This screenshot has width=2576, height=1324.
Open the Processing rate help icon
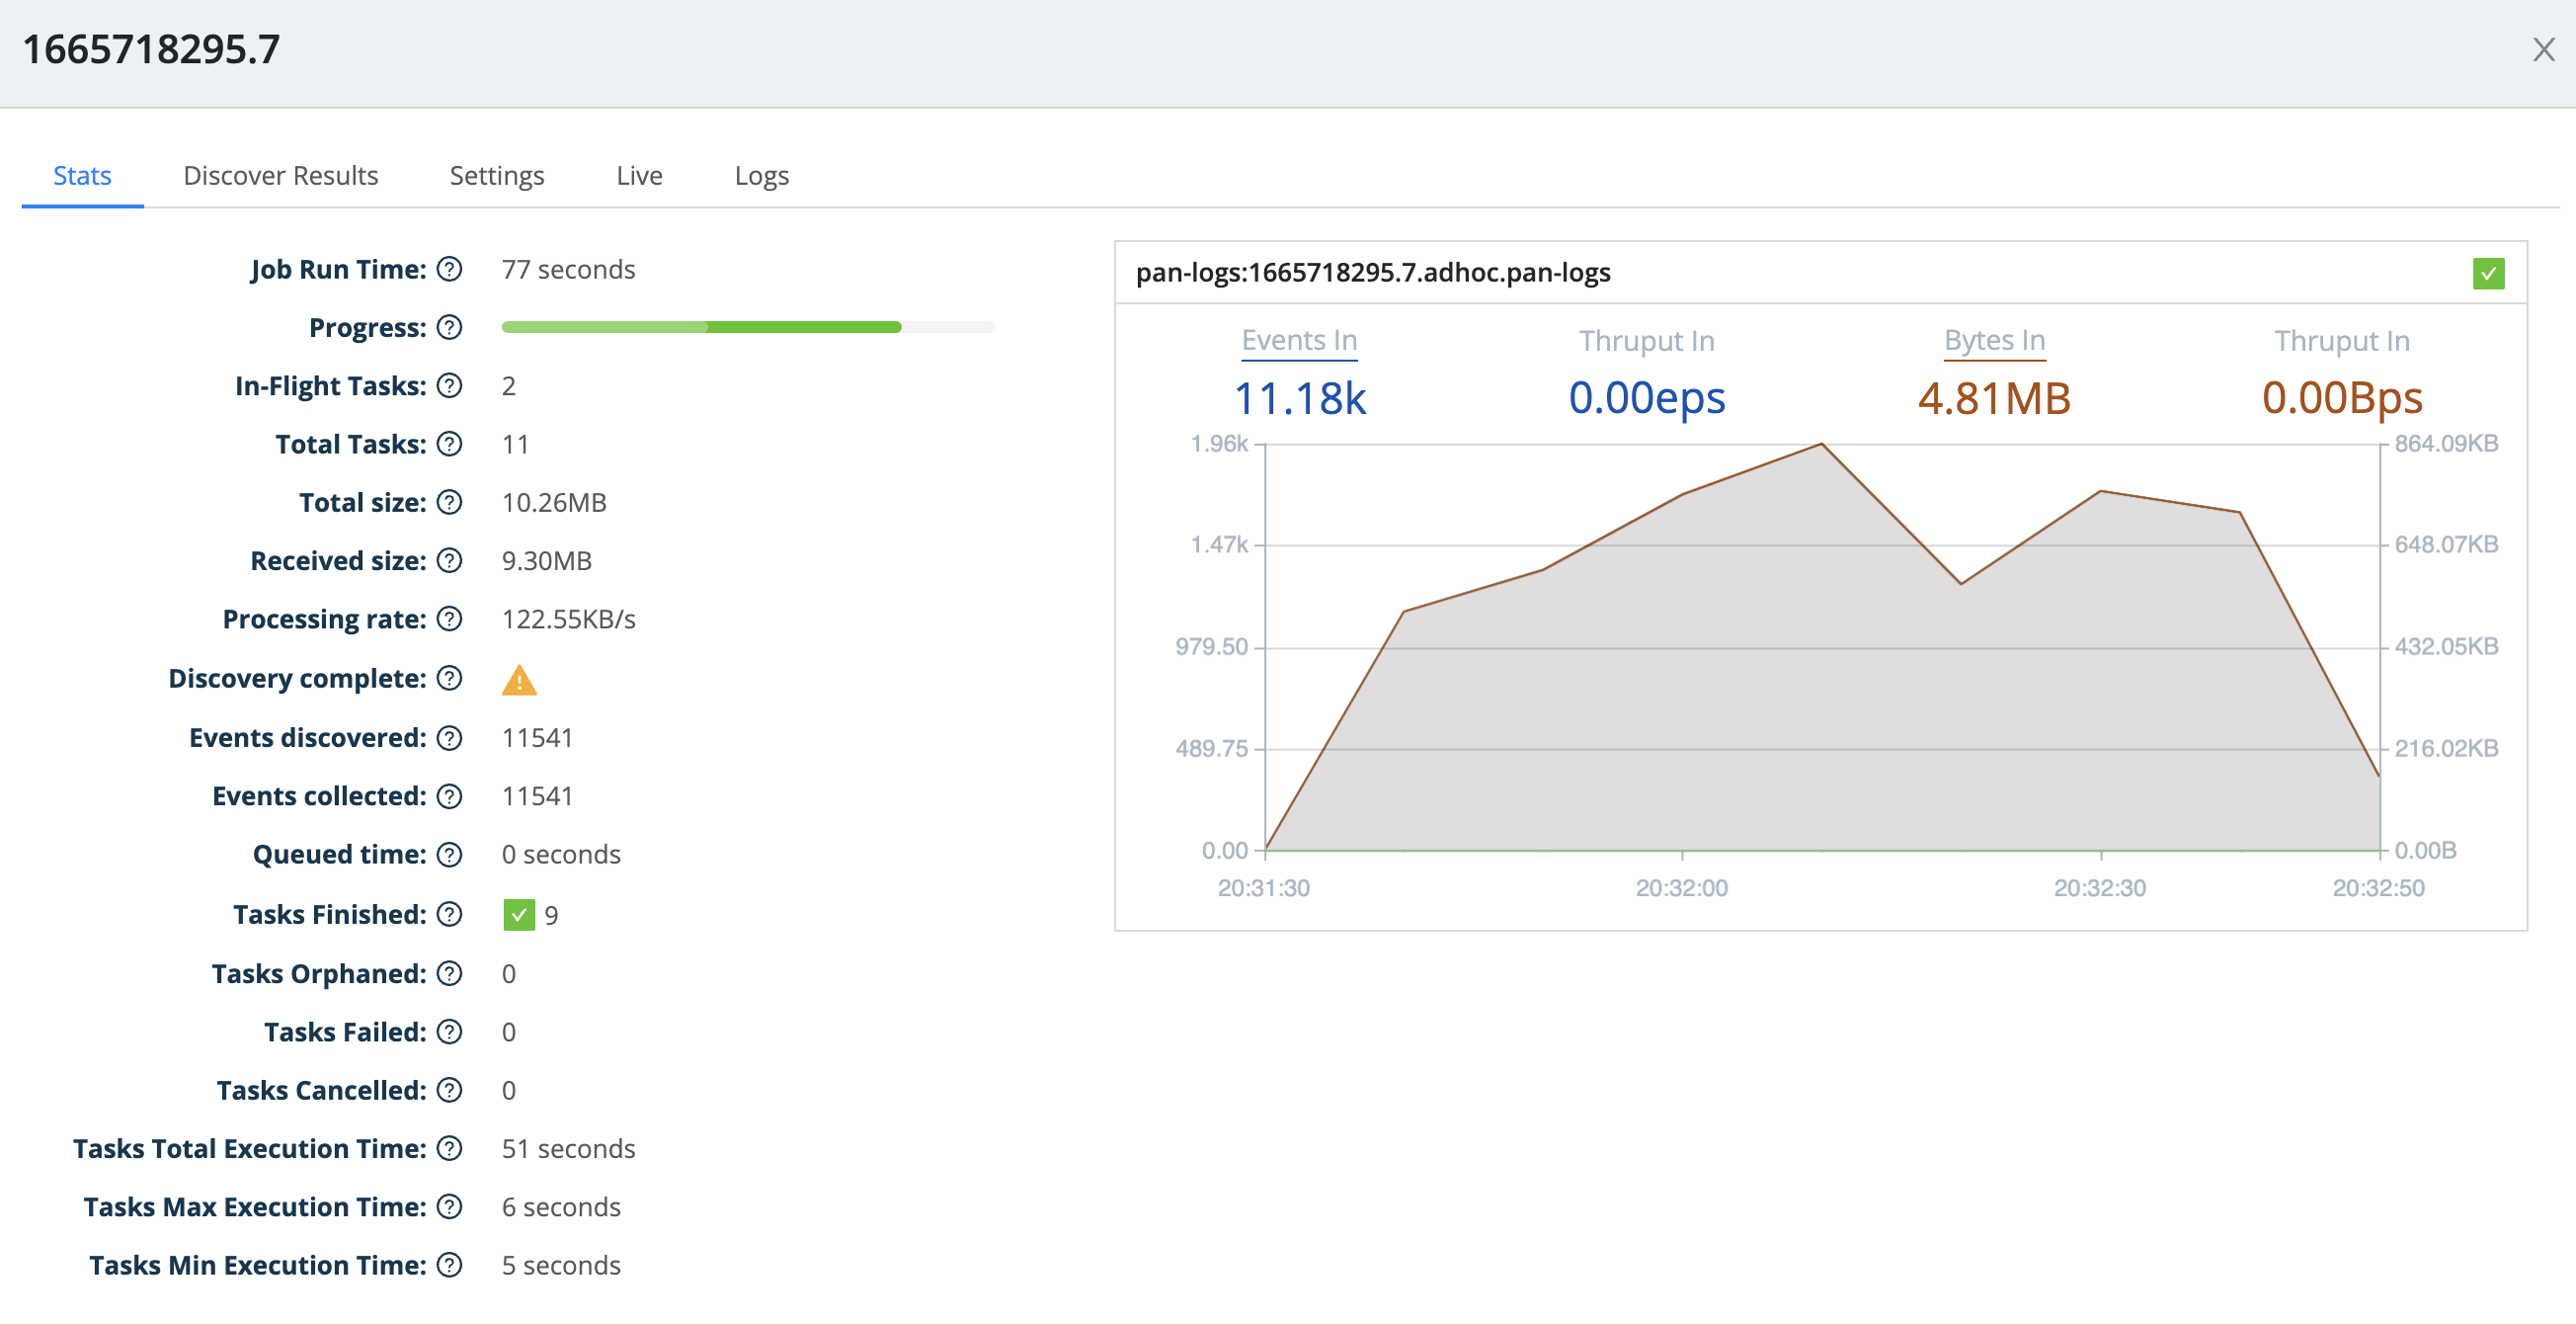(x=450, y=619)
